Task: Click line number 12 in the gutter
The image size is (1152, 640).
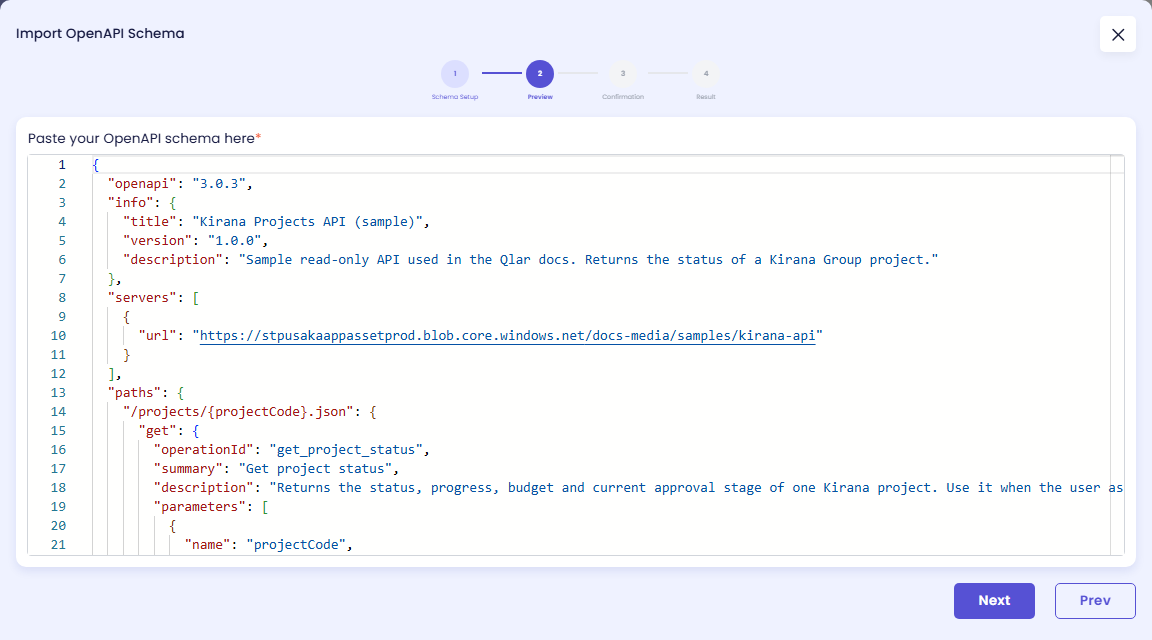Action: click(58, 374)
